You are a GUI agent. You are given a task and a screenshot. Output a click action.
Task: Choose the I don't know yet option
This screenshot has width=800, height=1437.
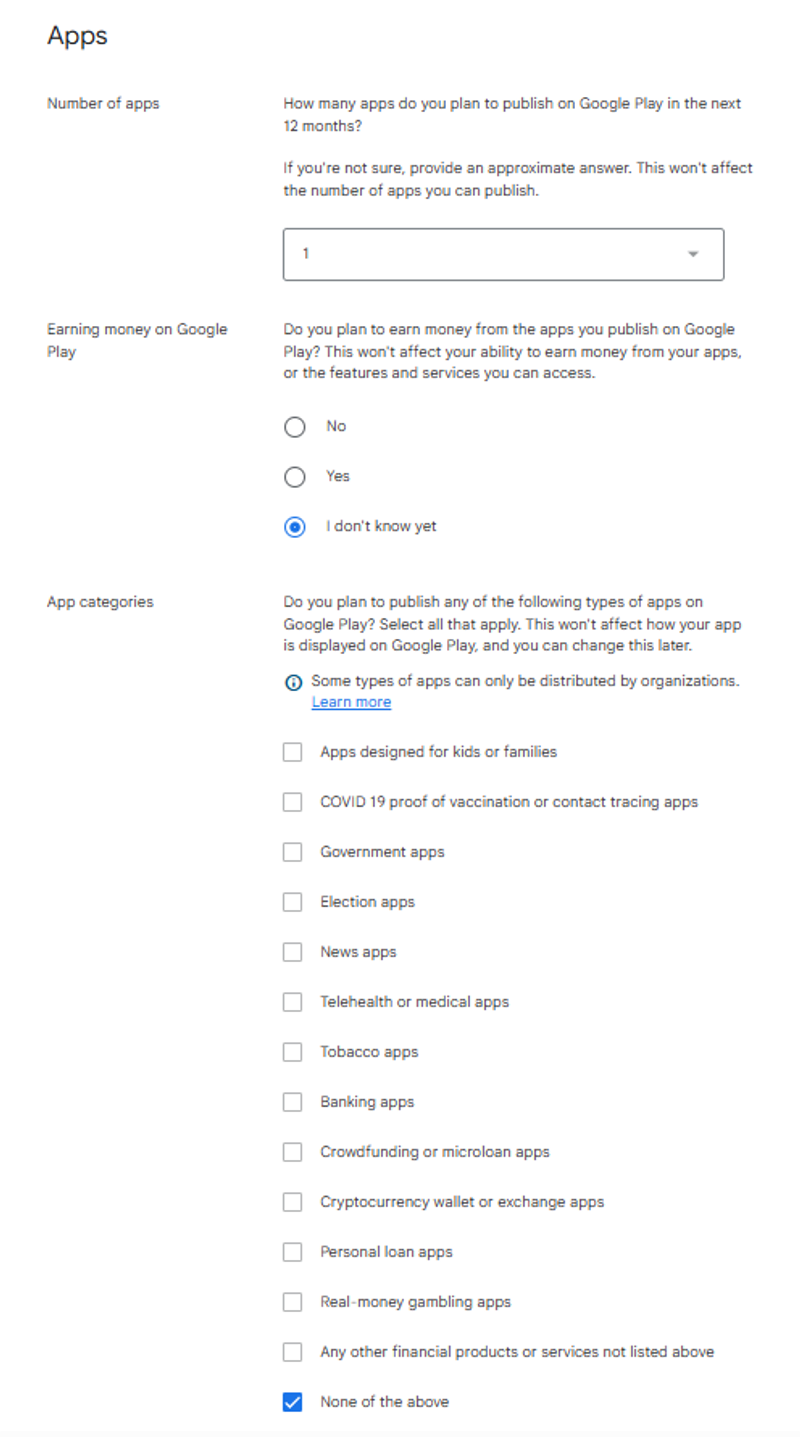[x=294, y=527]
